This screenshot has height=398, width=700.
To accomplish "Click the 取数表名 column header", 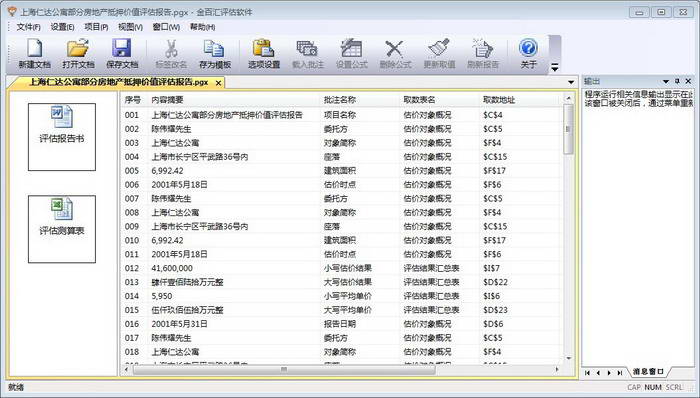I will [x=440, y=100].
